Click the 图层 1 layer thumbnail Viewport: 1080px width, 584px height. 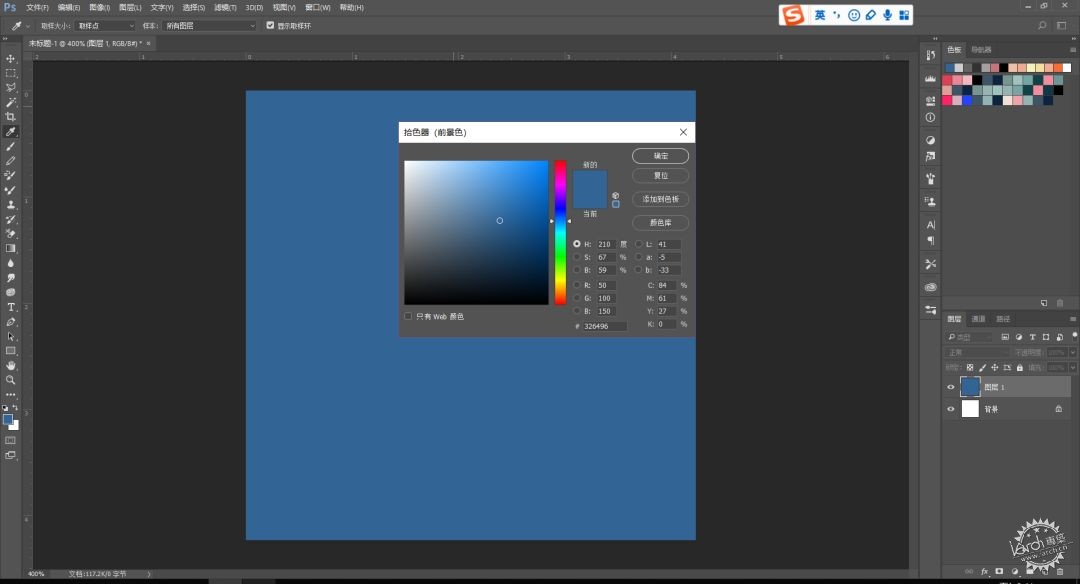tap(970, 387)
